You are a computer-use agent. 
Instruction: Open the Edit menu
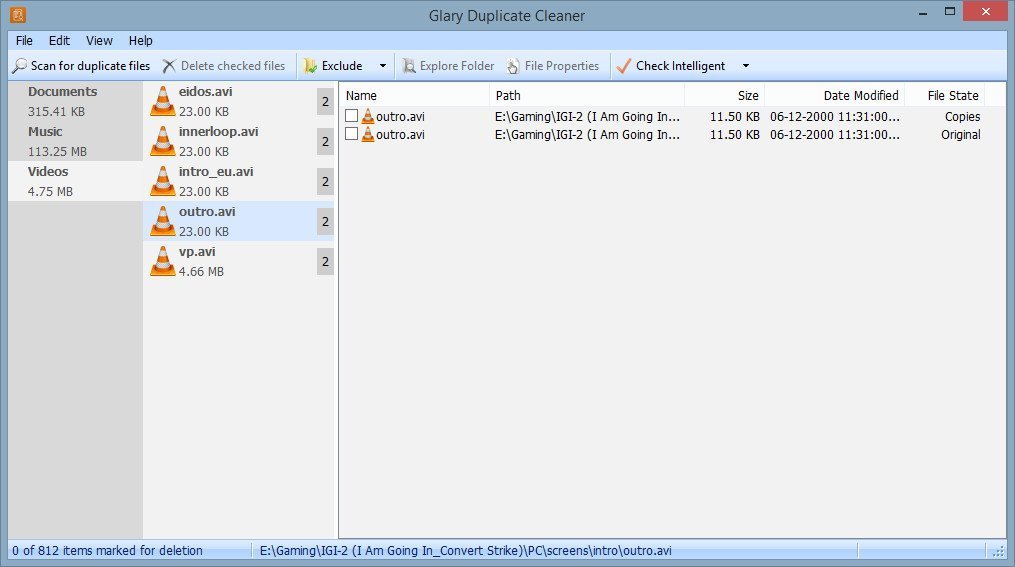pos(59,40)
